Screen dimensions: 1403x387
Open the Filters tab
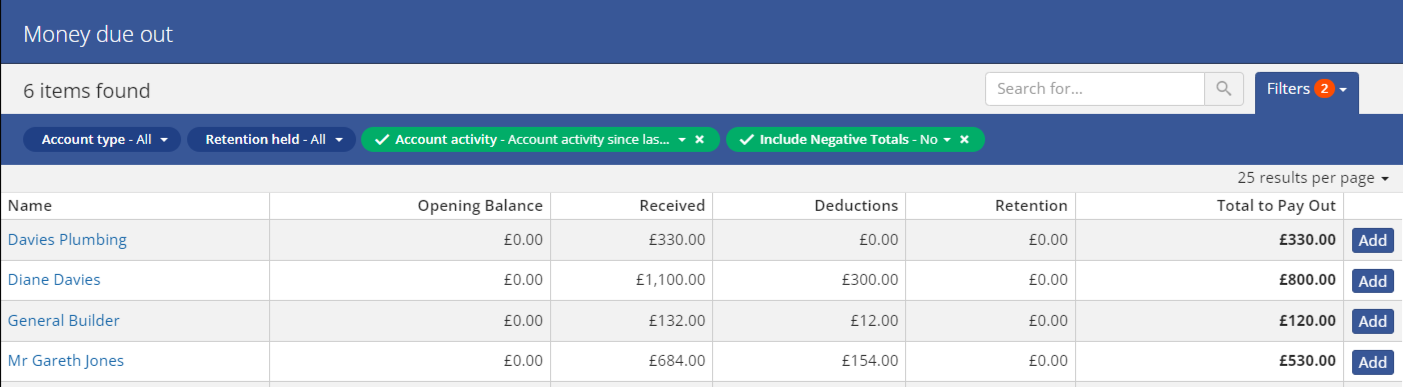[x=1307, y=89]
